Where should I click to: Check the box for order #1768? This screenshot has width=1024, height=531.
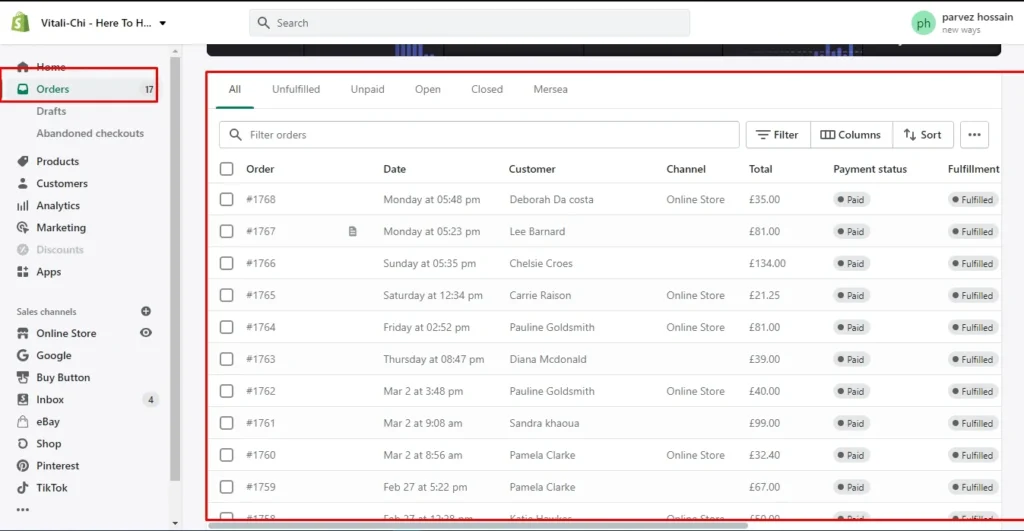click(x=227, y=199)
